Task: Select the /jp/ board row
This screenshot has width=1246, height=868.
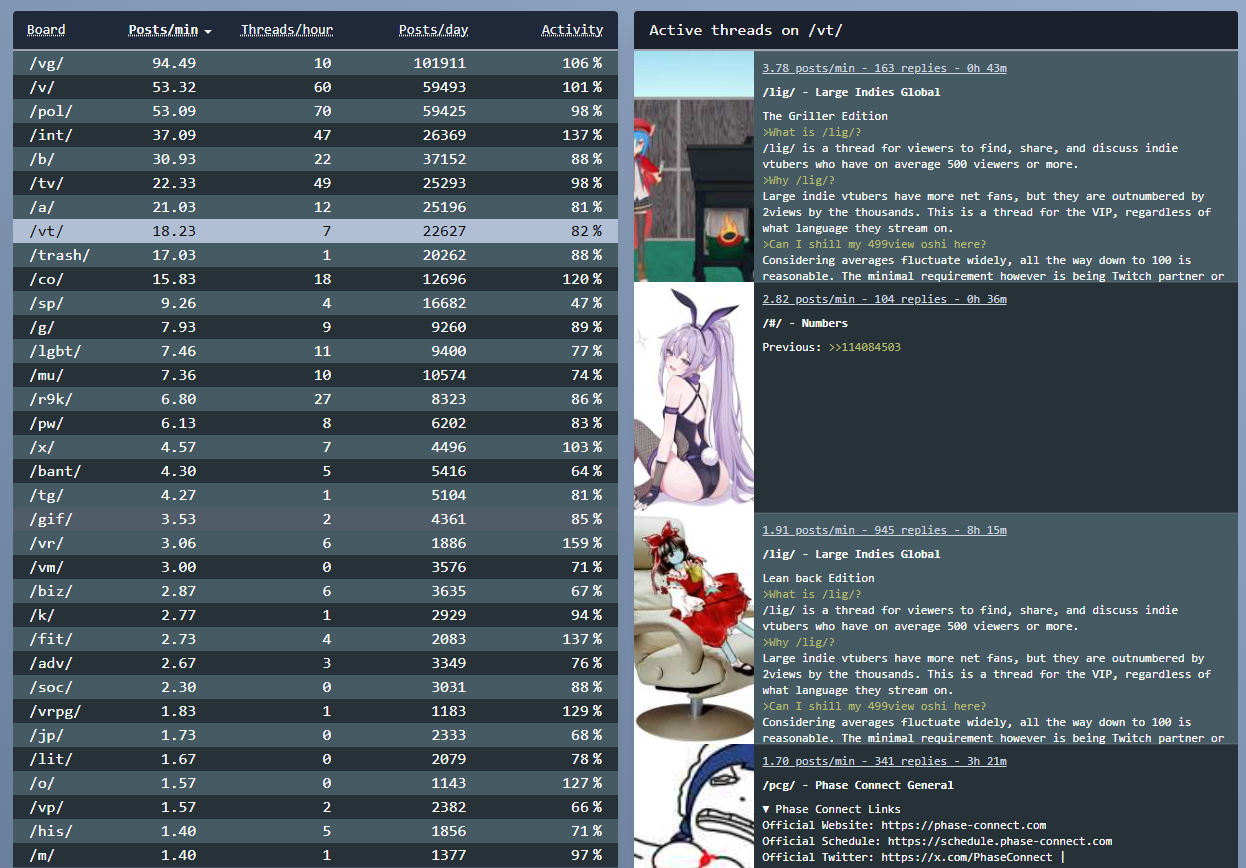Action: [315, 735]
